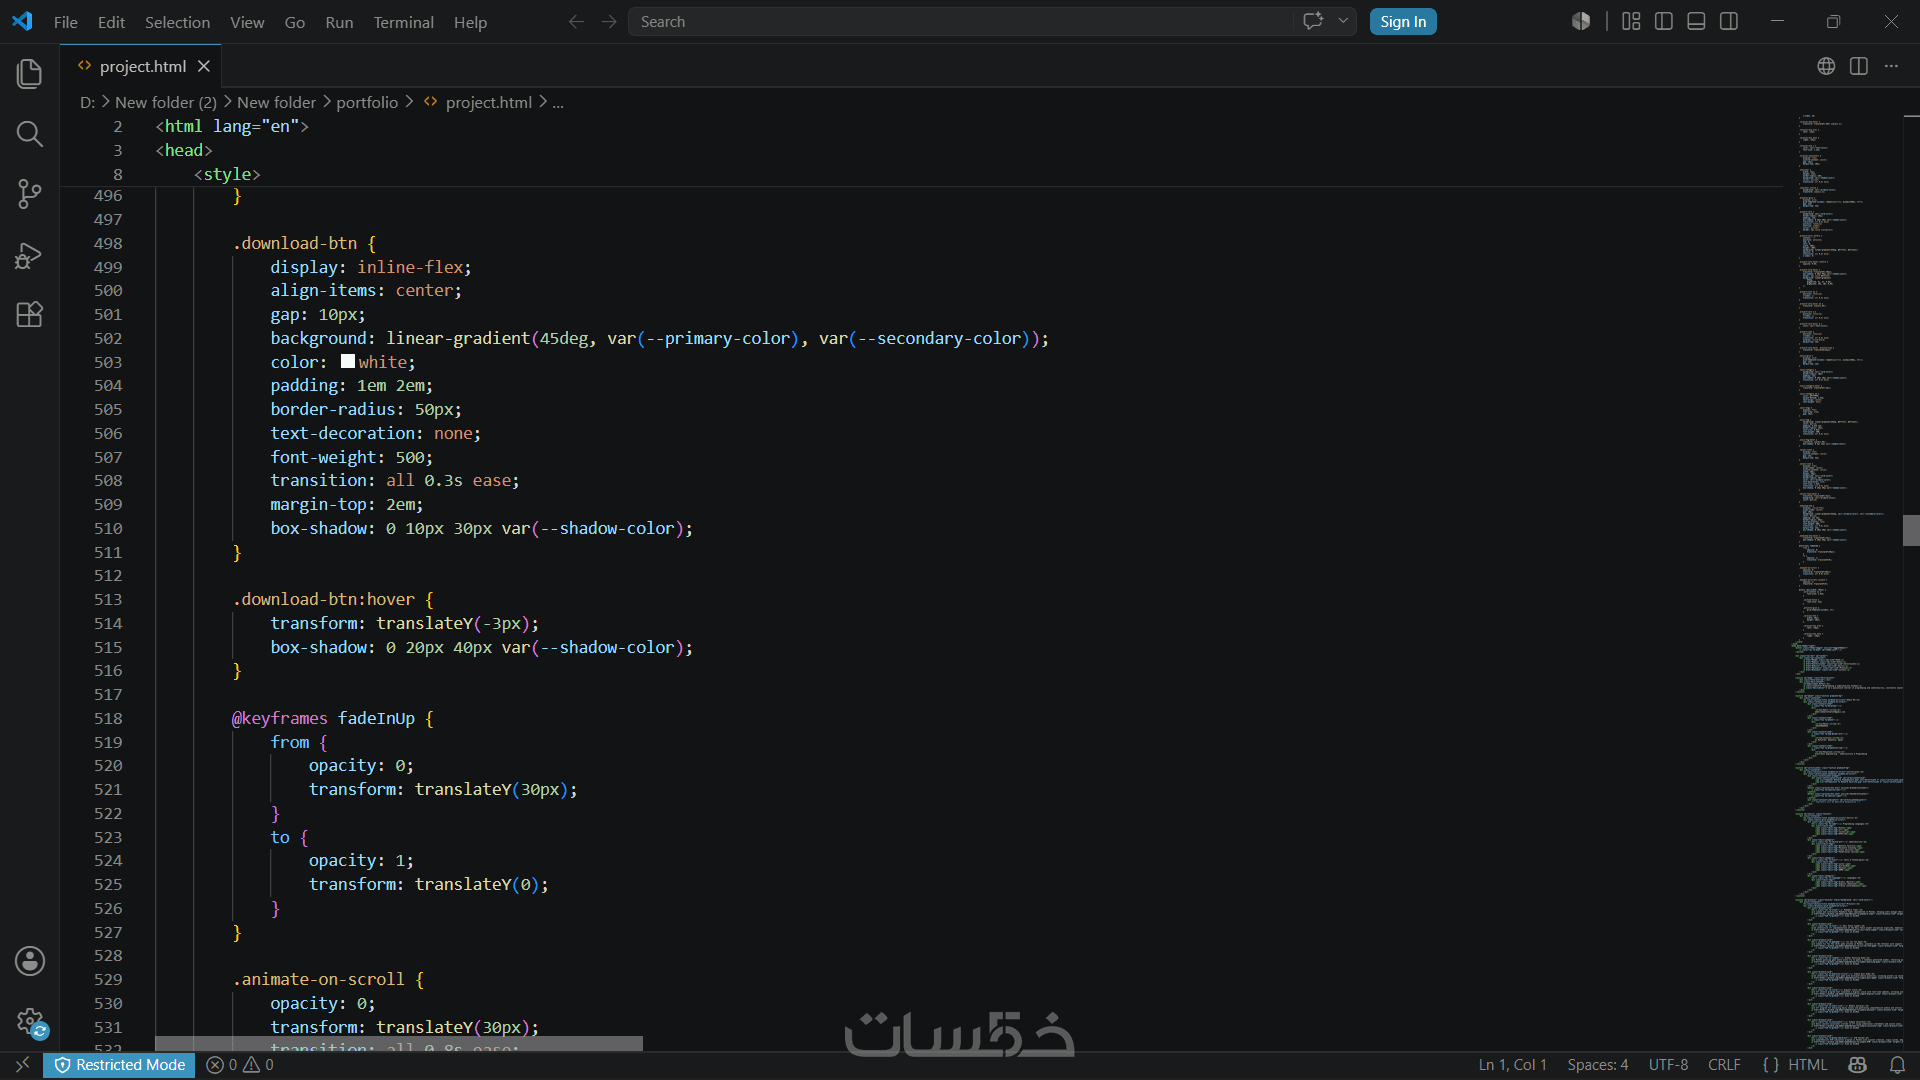Open Run and Debug view
1920x1080 pixels.
(x=30, y=255)
